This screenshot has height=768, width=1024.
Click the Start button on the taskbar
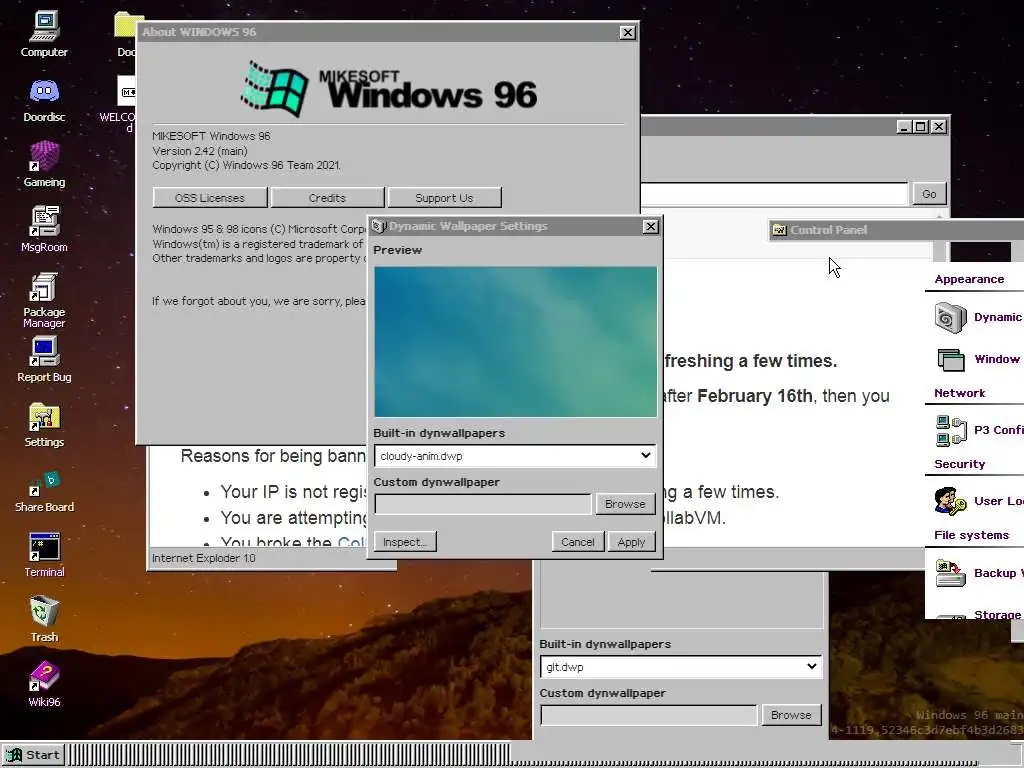(x=33, y=755)
